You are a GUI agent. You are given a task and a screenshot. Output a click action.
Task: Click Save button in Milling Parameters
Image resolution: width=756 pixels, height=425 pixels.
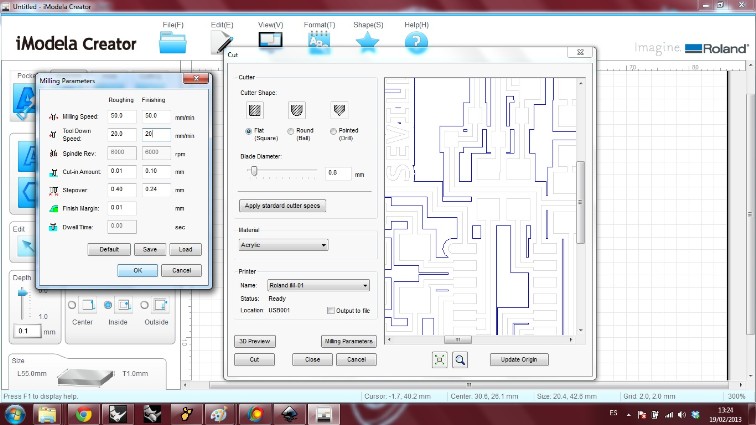[150, 249]
